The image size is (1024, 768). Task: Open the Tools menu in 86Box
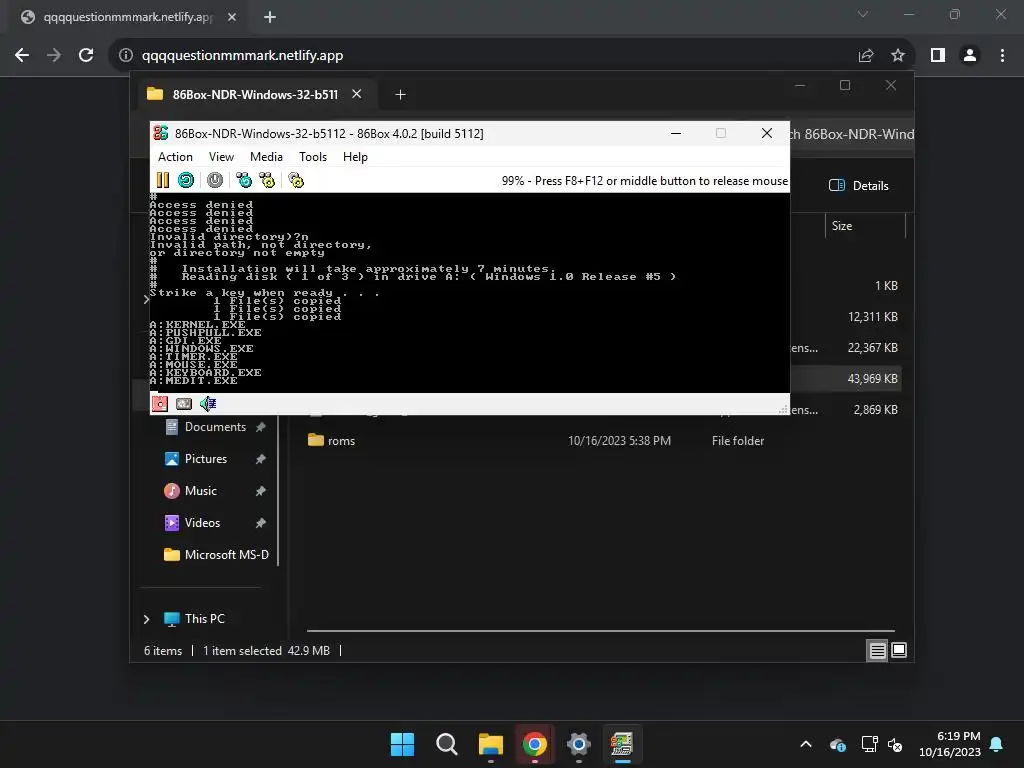313,157
